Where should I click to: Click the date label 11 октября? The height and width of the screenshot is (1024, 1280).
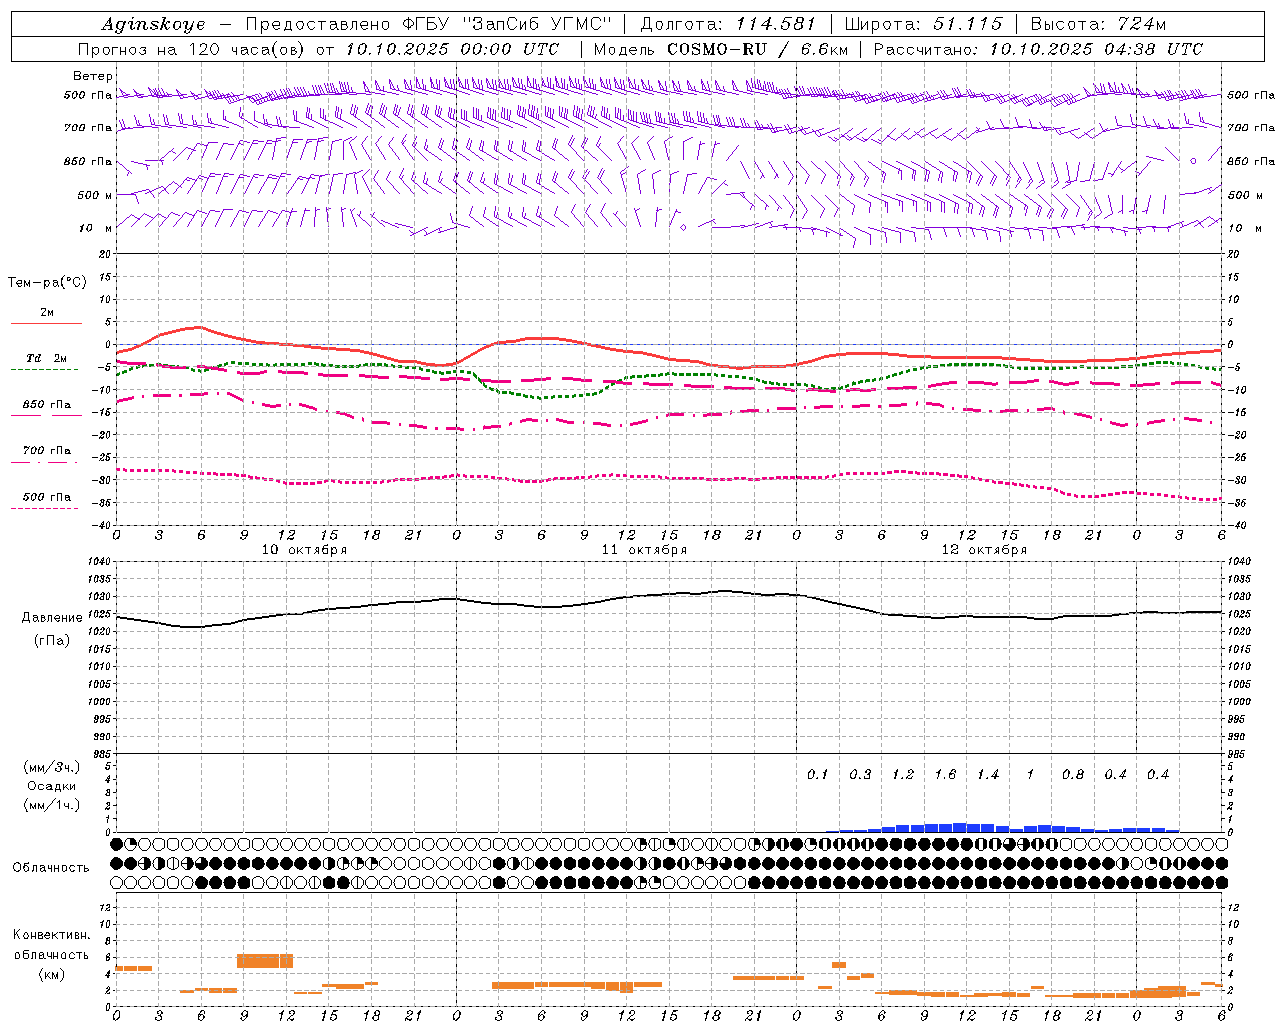point(644,550)
